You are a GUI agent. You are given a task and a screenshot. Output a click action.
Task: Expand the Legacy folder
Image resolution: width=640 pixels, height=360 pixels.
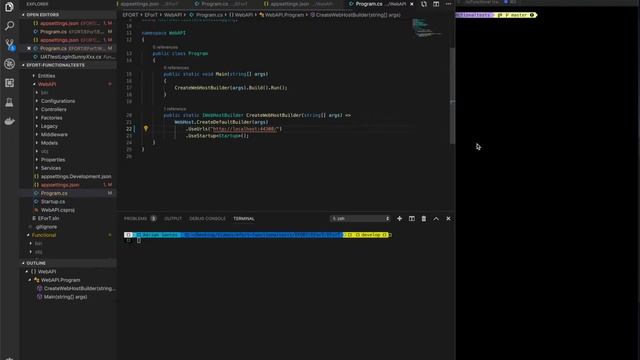pyautogui.click(x=49, y=126)
